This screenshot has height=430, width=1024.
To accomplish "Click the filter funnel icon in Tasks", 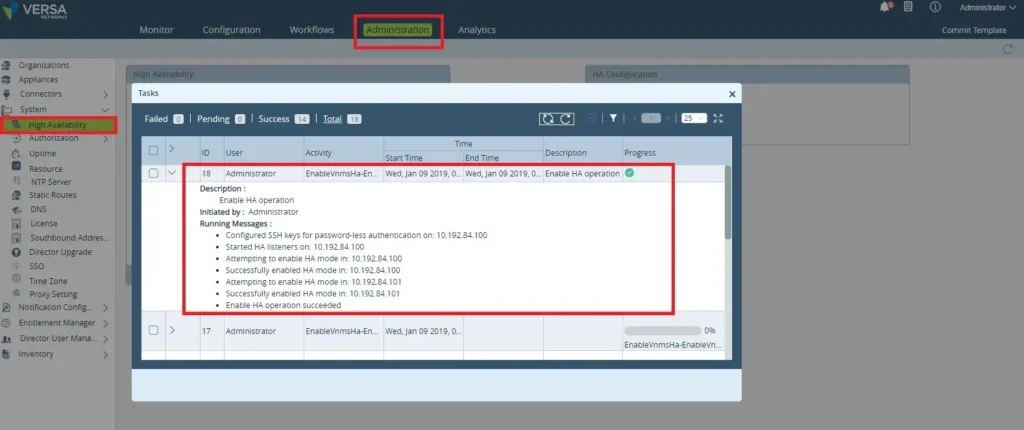I will (614, 118).
